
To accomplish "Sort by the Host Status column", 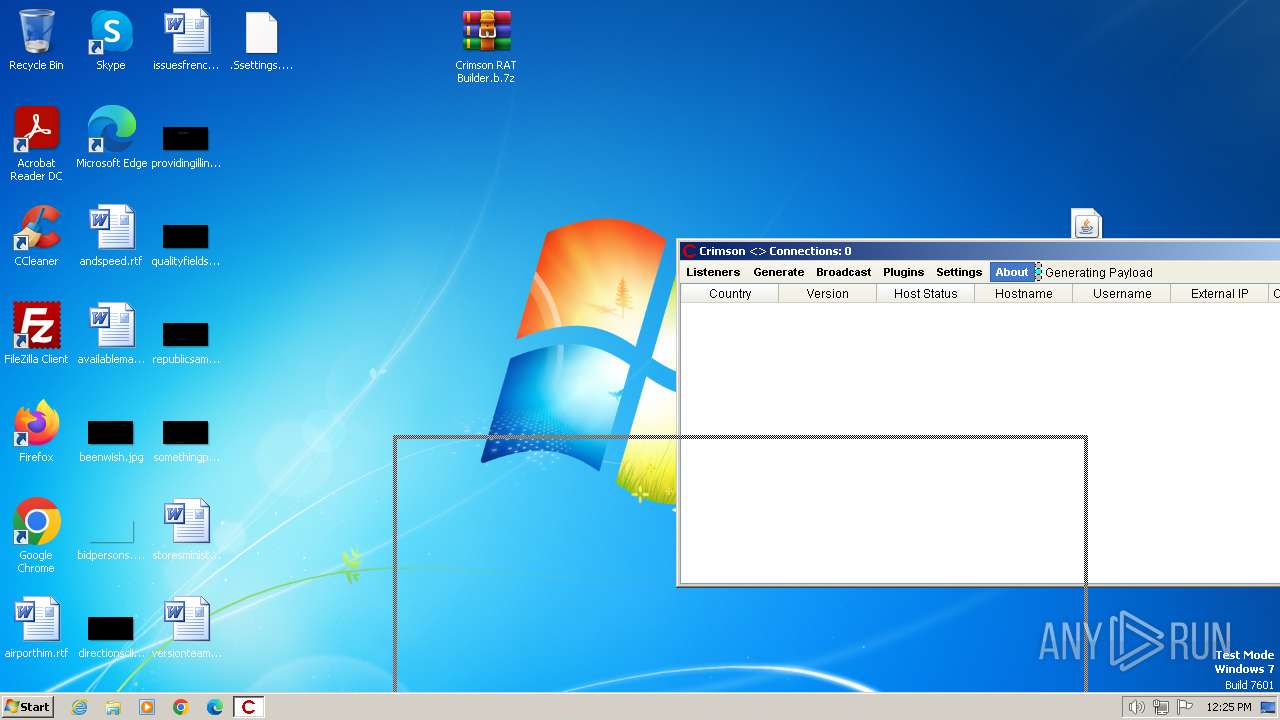I will (x=926, y=294).
